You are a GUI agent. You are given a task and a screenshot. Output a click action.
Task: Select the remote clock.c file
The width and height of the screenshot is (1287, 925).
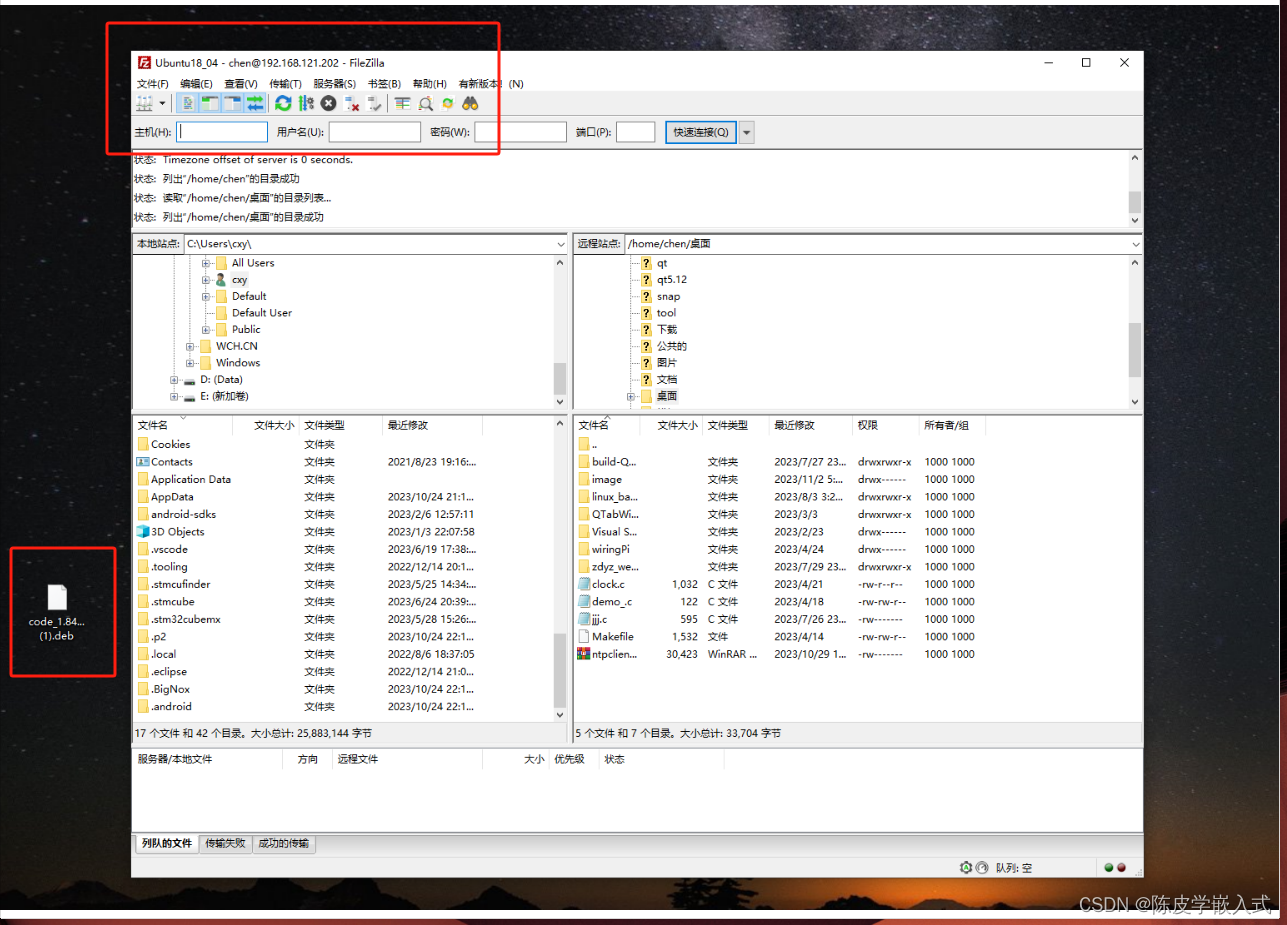click(607, 584)
